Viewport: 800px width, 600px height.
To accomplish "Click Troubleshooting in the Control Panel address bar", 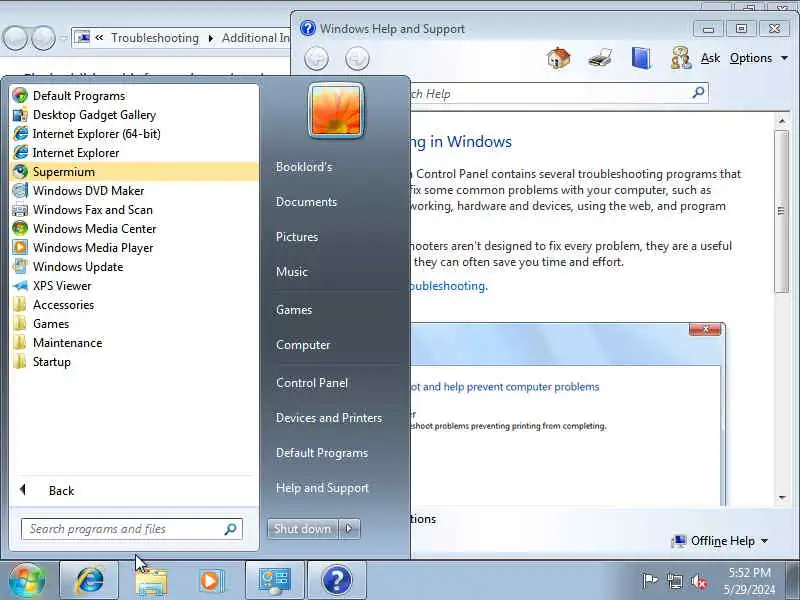I will pyautogui.click(x=155, y=38).
